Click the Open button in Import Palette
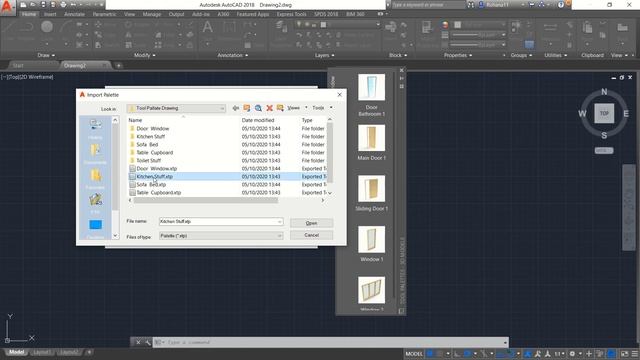640x360 pixels. 311,223
